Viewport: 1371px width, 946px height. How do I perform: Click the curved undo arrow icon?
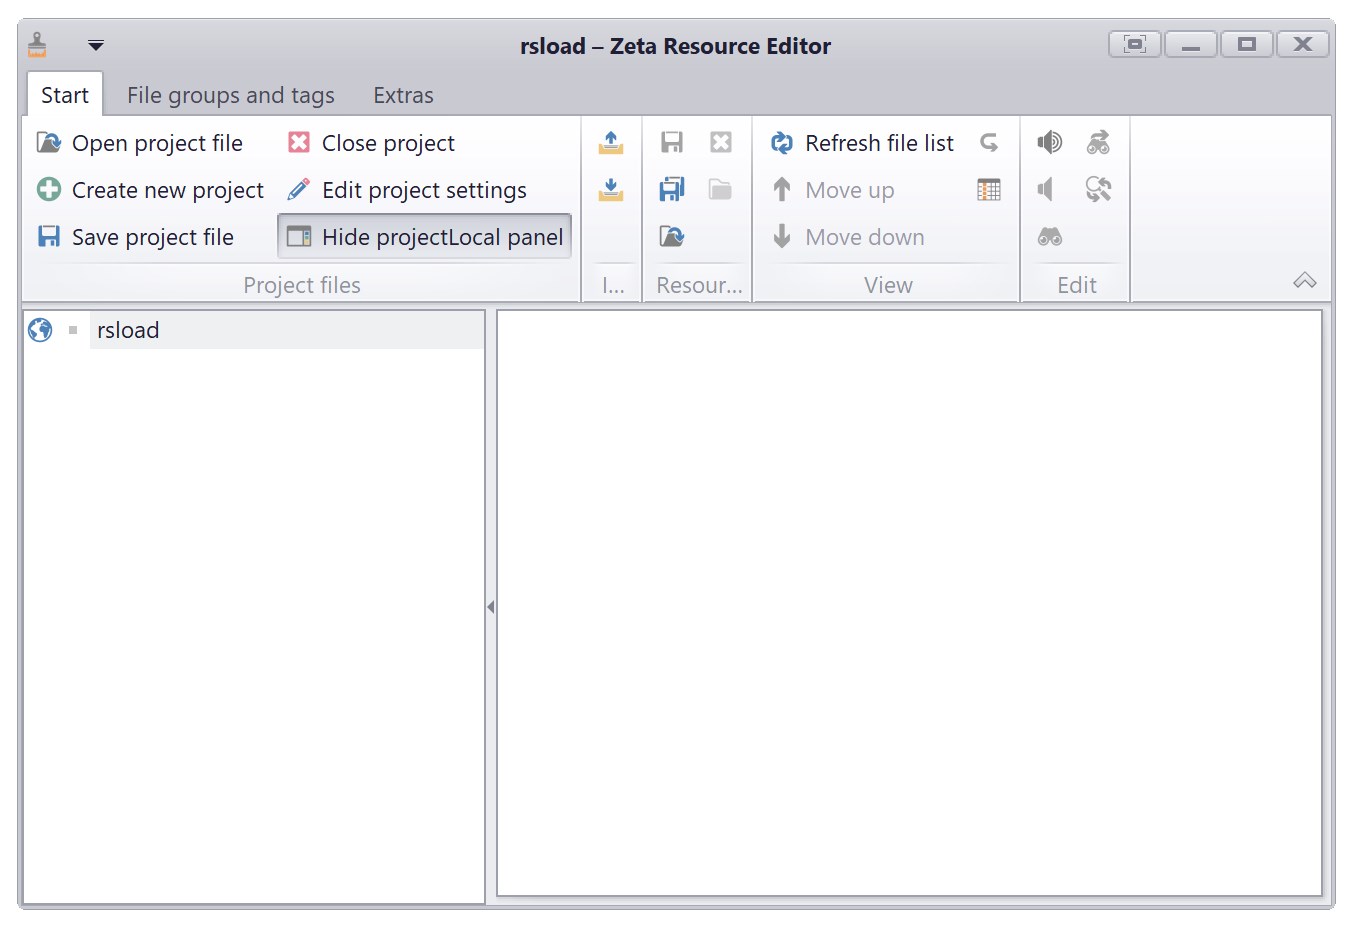click(x=989, y=143)
